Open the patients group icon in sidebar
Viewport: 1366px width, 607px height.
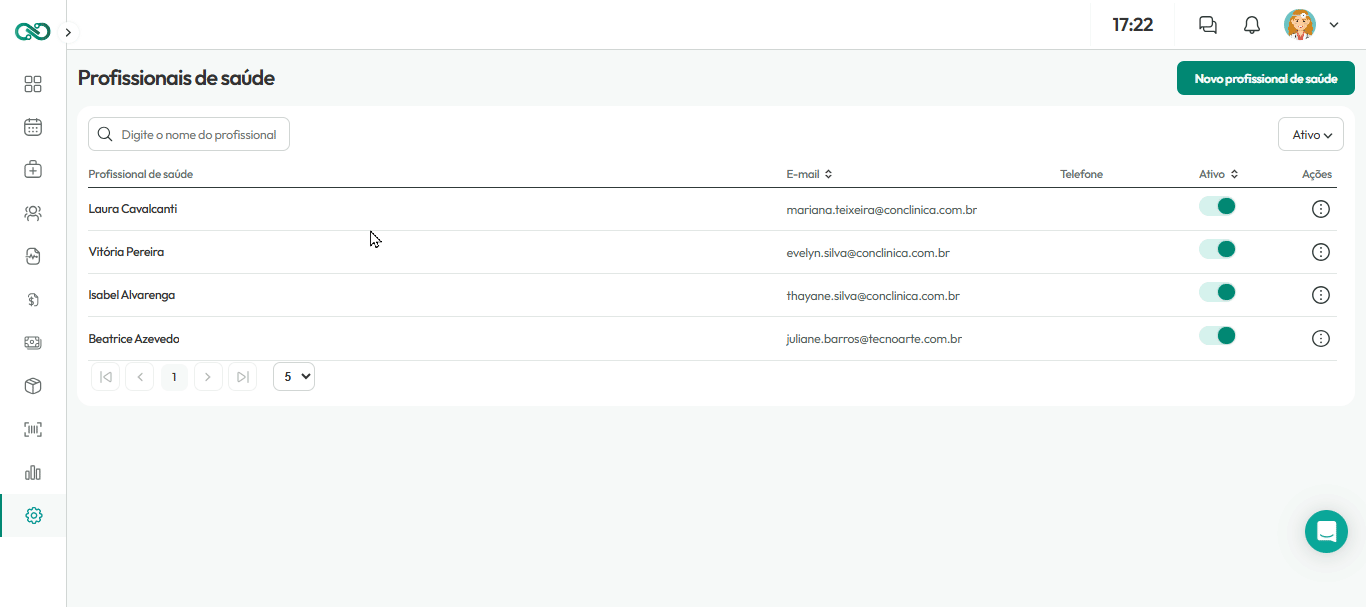[33, 213]
